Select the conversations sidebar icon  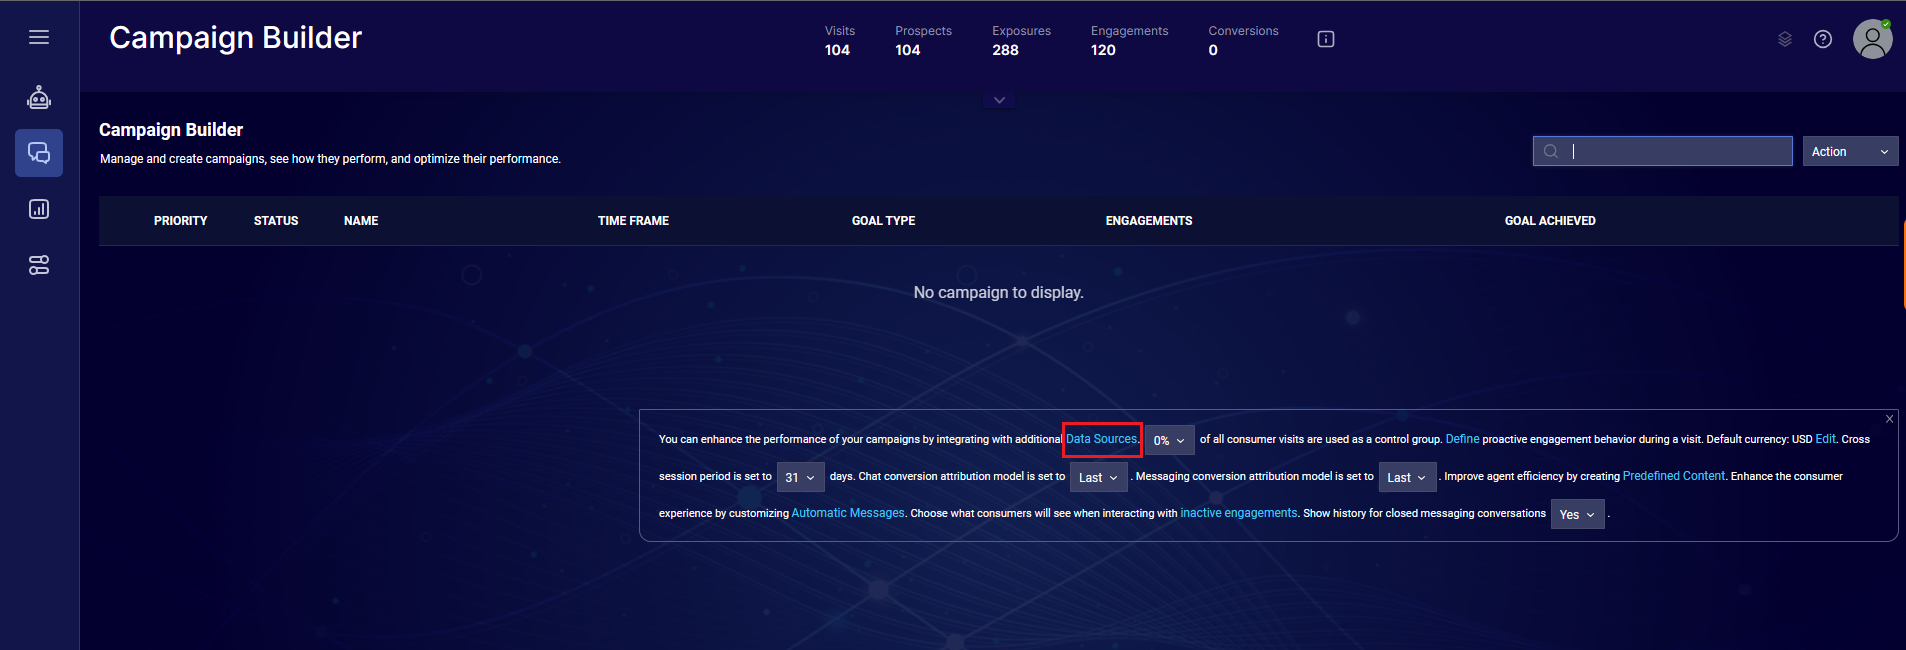coord(39,153)
